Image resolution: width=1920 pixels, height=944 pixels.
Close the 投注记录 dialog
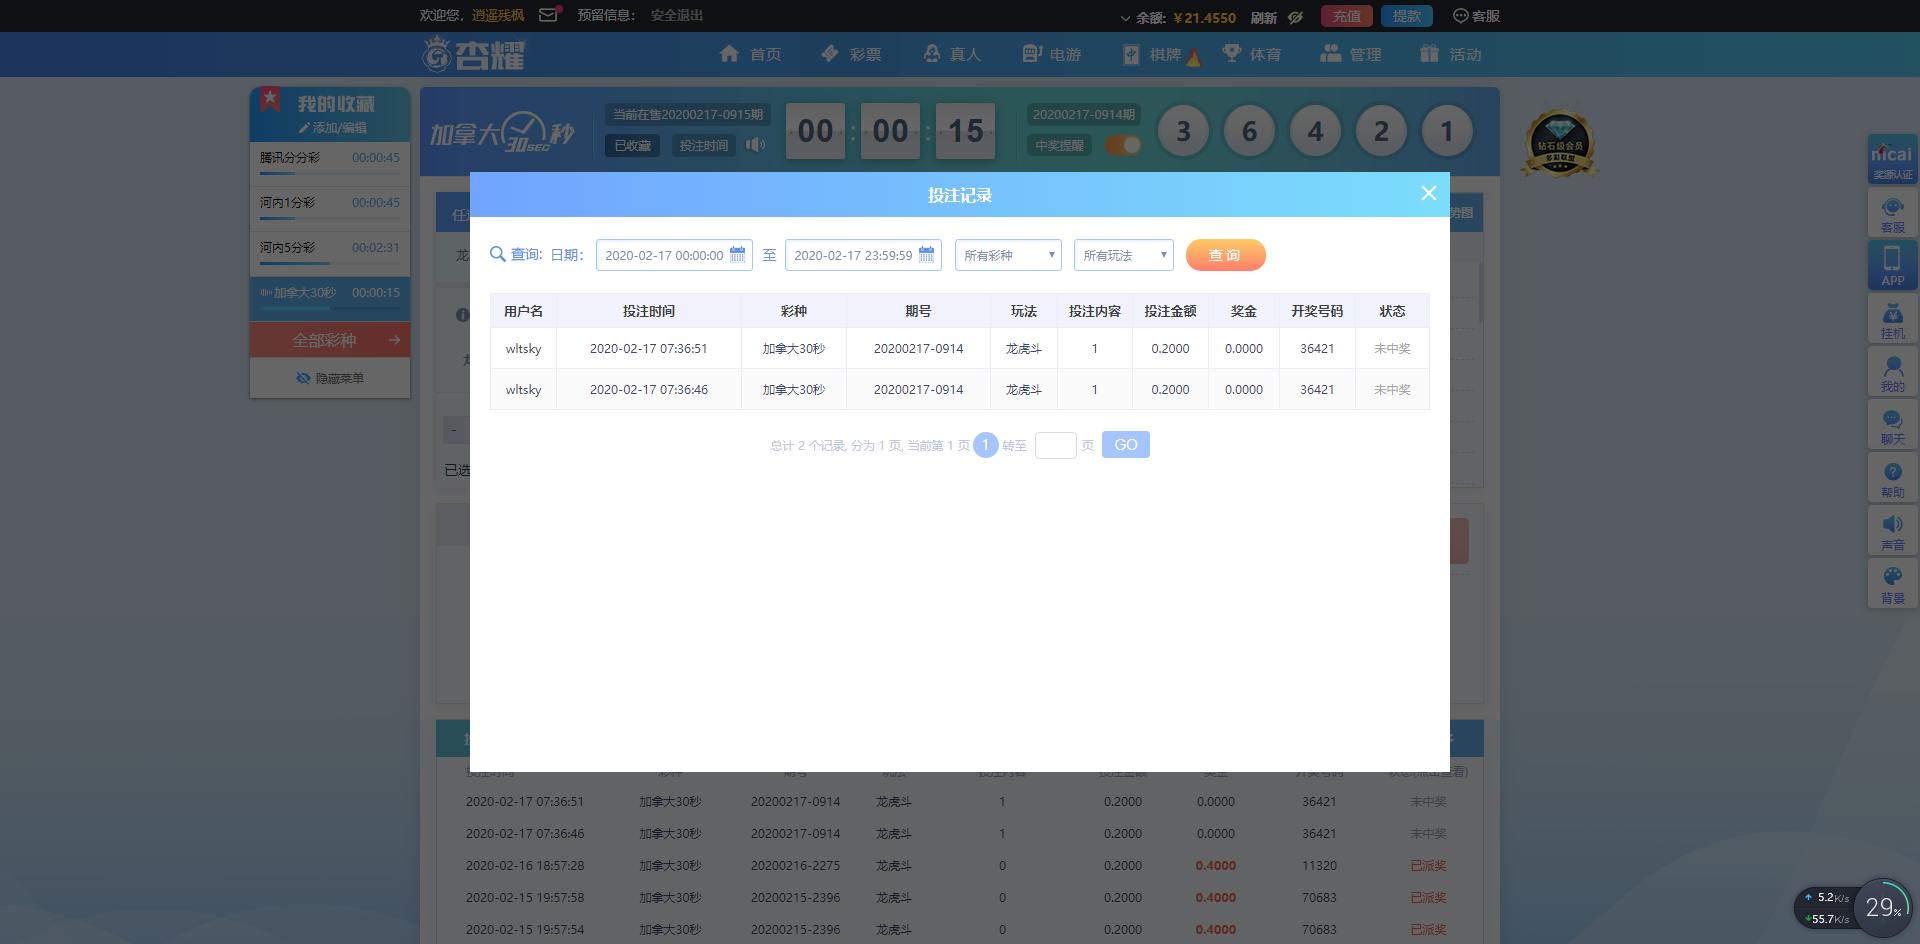[1428, 194]
